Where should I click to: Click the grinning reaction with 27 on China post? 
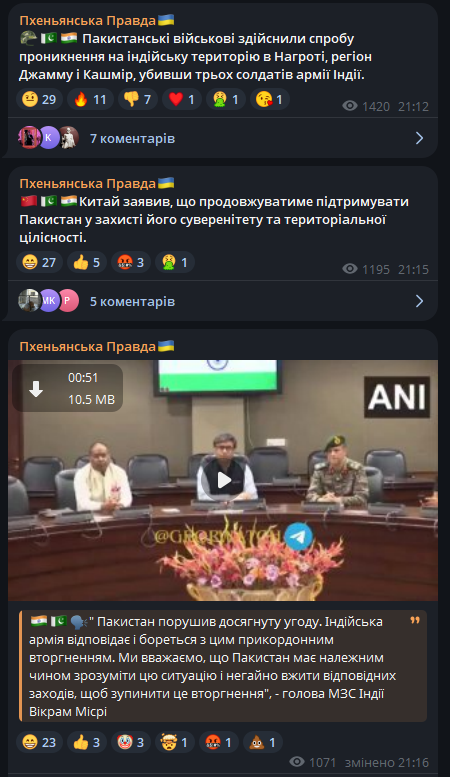click(x=40, y=263)
